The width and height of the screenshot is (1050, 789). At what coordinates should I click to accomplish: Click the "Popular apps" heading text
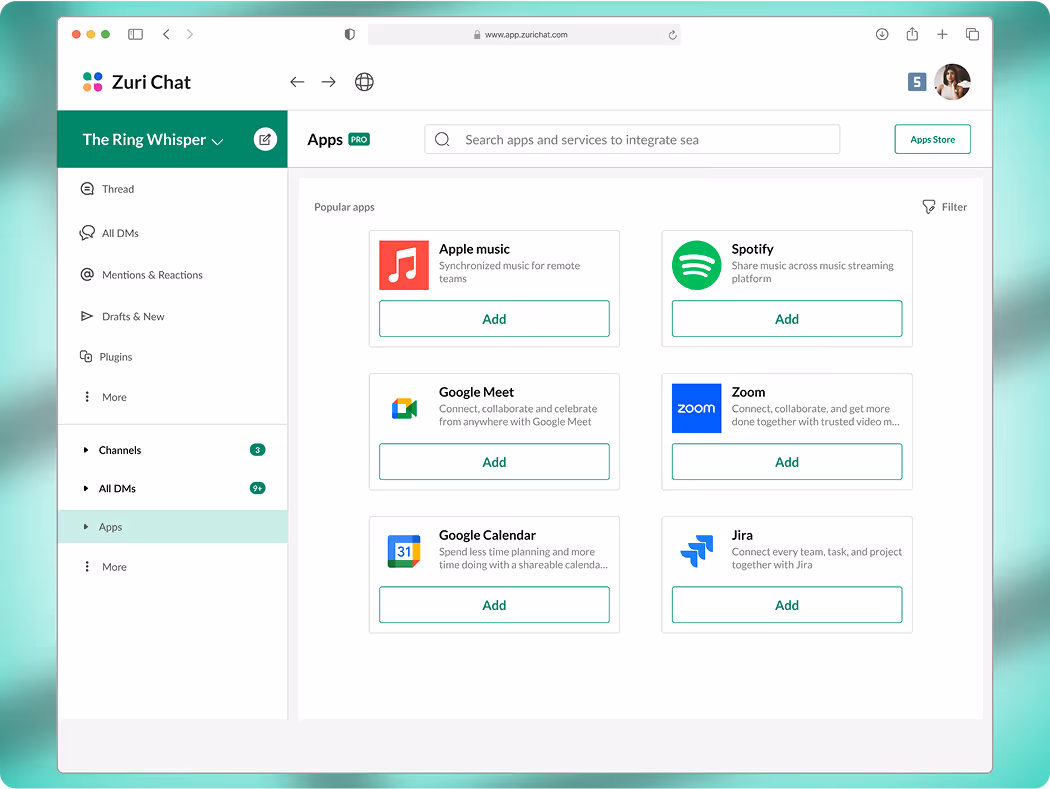coord(344,207)
